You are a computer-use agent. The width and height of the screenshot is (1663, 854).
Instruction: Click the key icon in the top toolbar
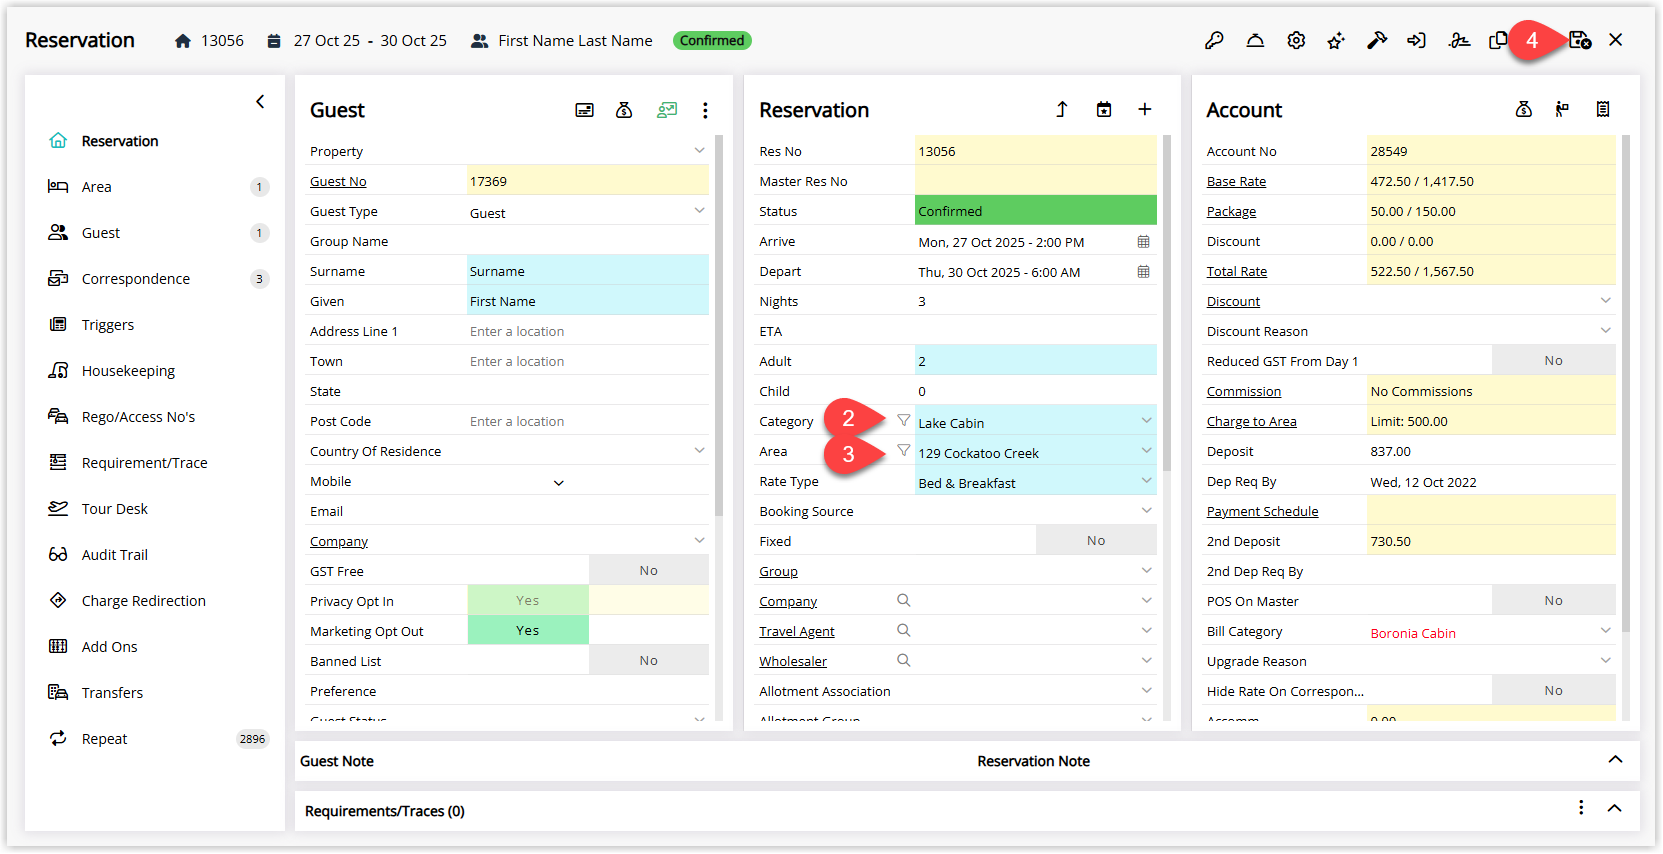[1214, 41]
